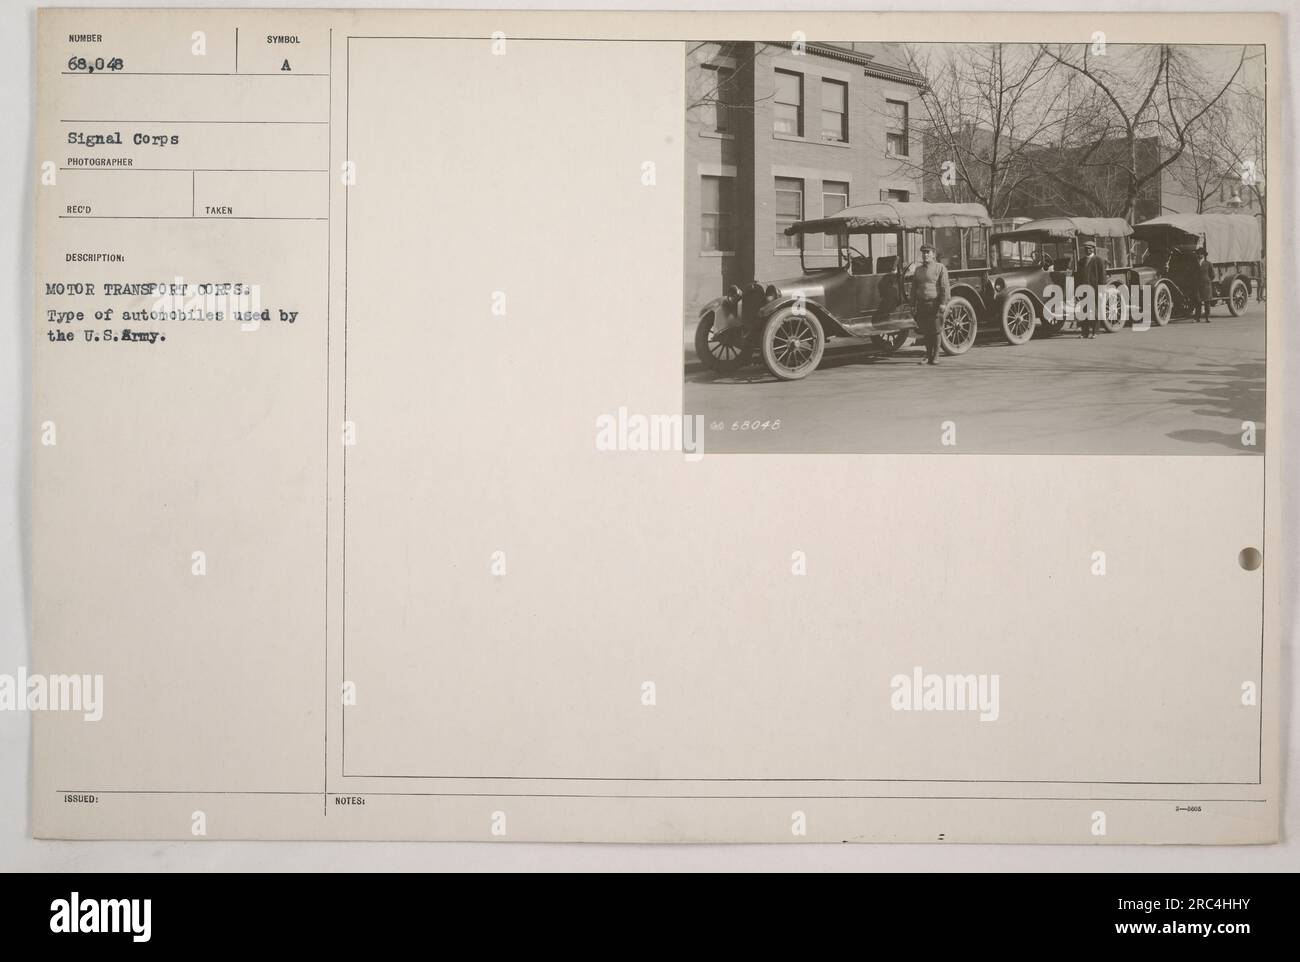Viewport: 1300px width, 962px height.
Task: Select the line "Type of automobiles used by"
Action: coord(171,316)
